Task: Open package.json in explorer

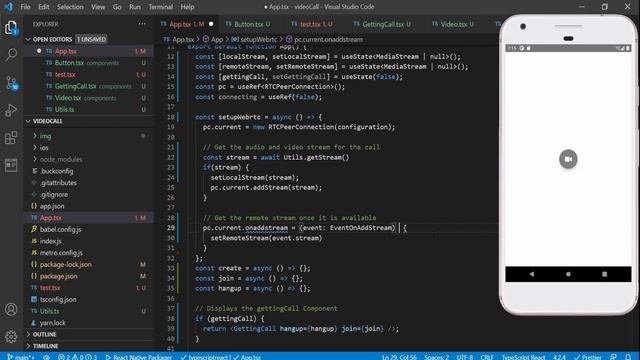Action: (x=58, y=276)
